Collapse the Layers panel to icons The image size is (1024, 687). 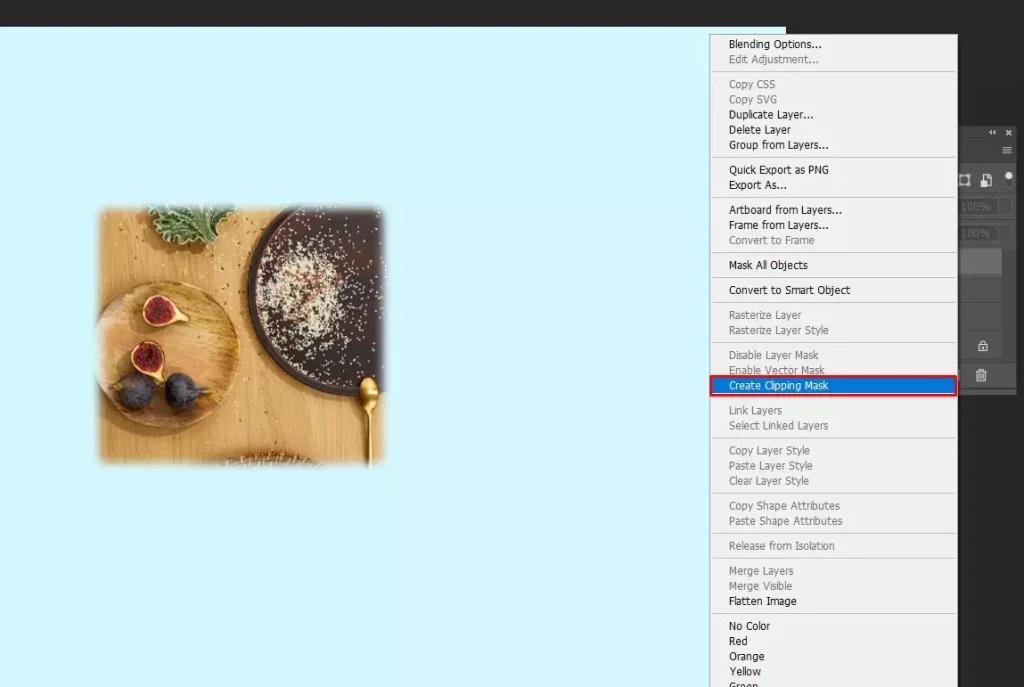pyautogui.click(x=991, y=132)
